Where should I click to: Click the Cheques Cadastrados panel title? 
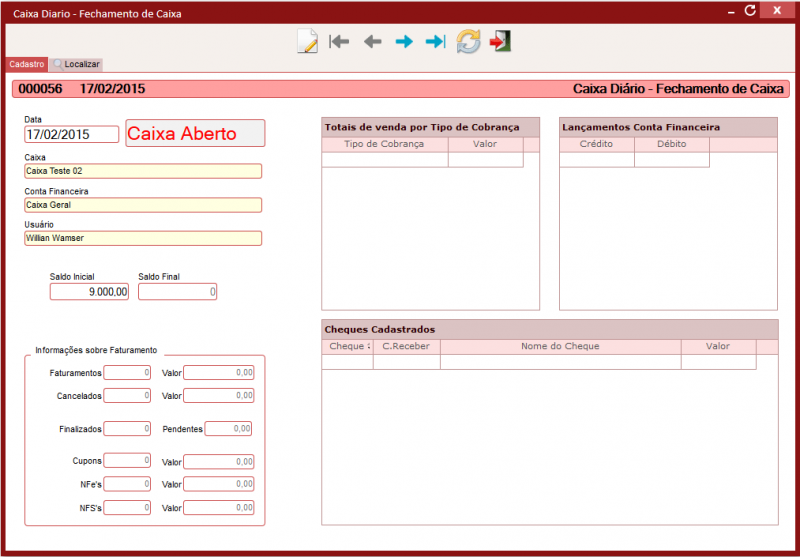coord(380,330)
